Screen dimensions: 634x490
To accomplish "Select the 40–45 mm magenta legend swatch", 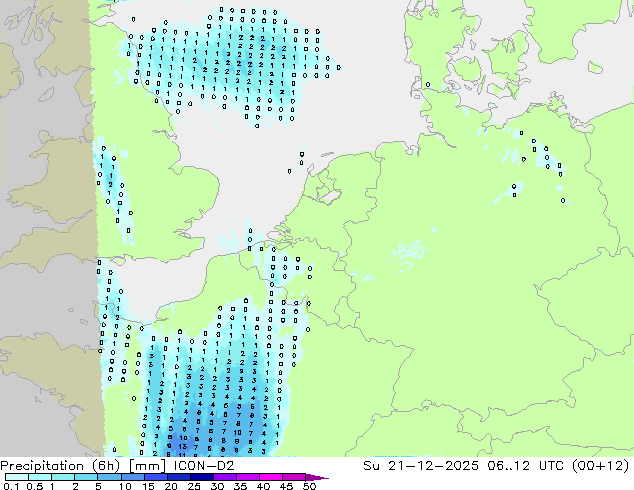I will click(270, 477).
